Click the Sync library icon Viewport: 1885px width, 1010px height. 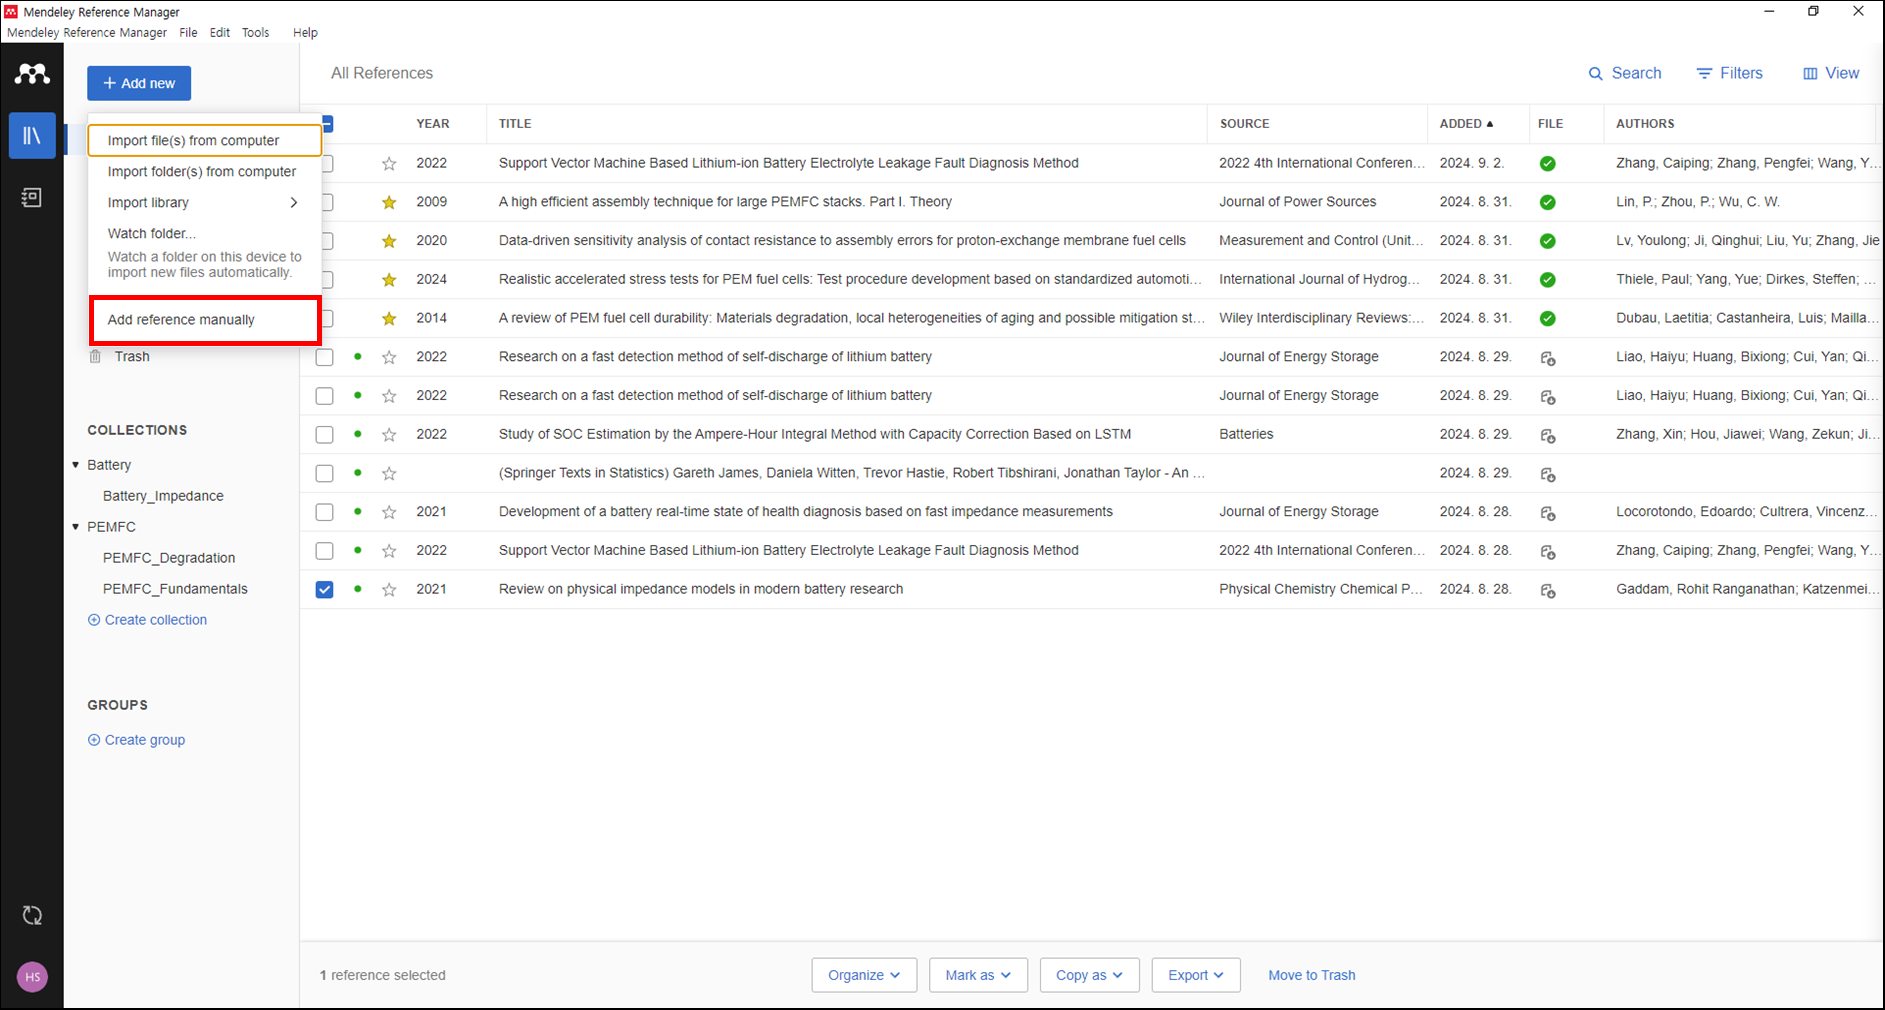pos(32,915)
